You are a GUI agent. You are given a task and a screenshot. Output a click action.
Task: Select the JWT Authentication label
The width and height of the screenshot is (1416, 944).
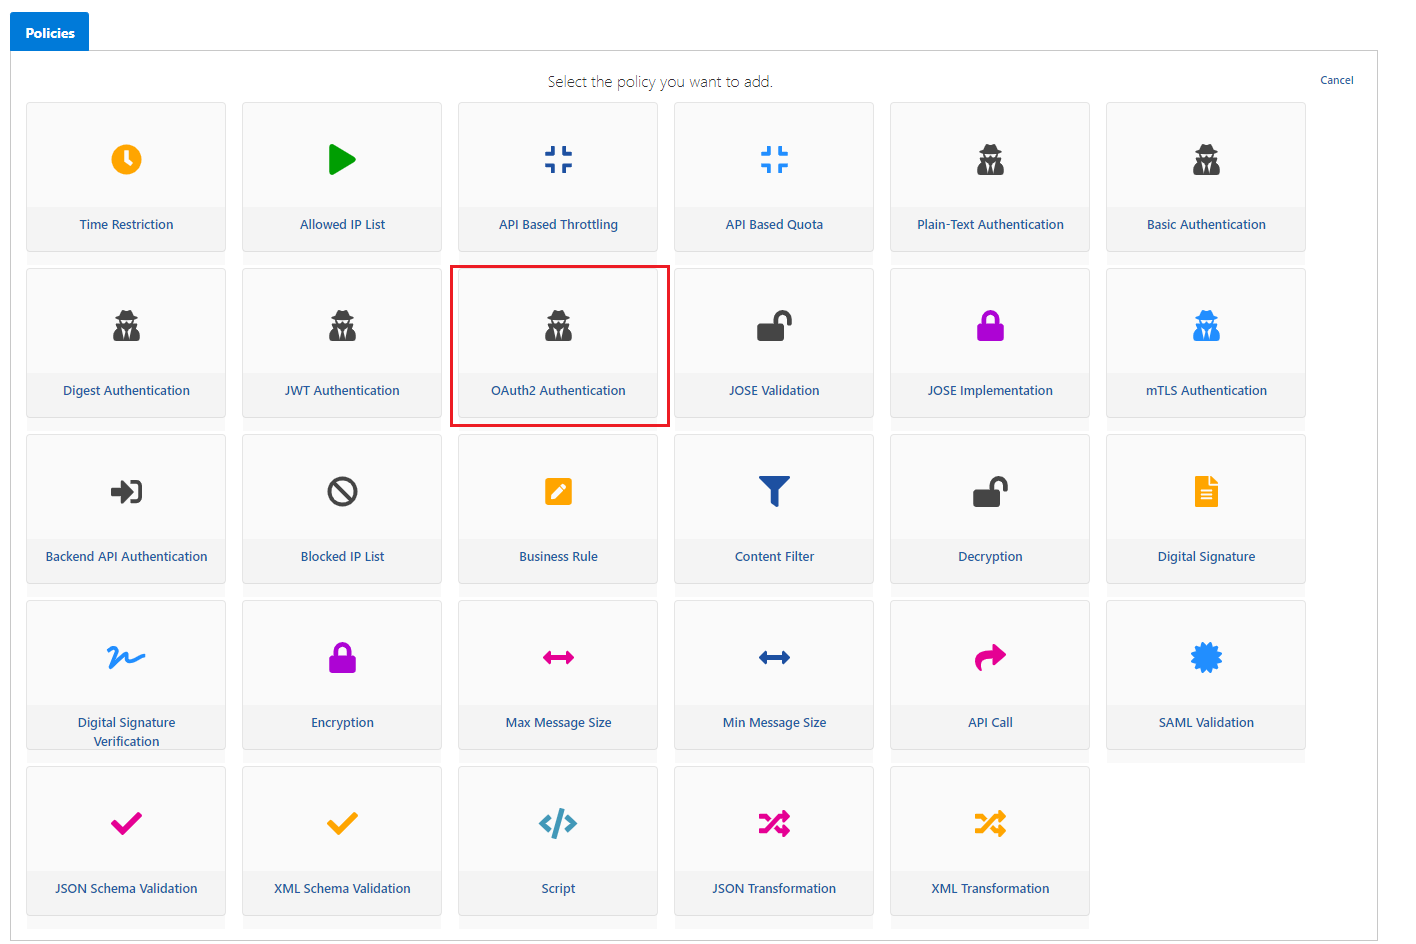coord(342,391)
